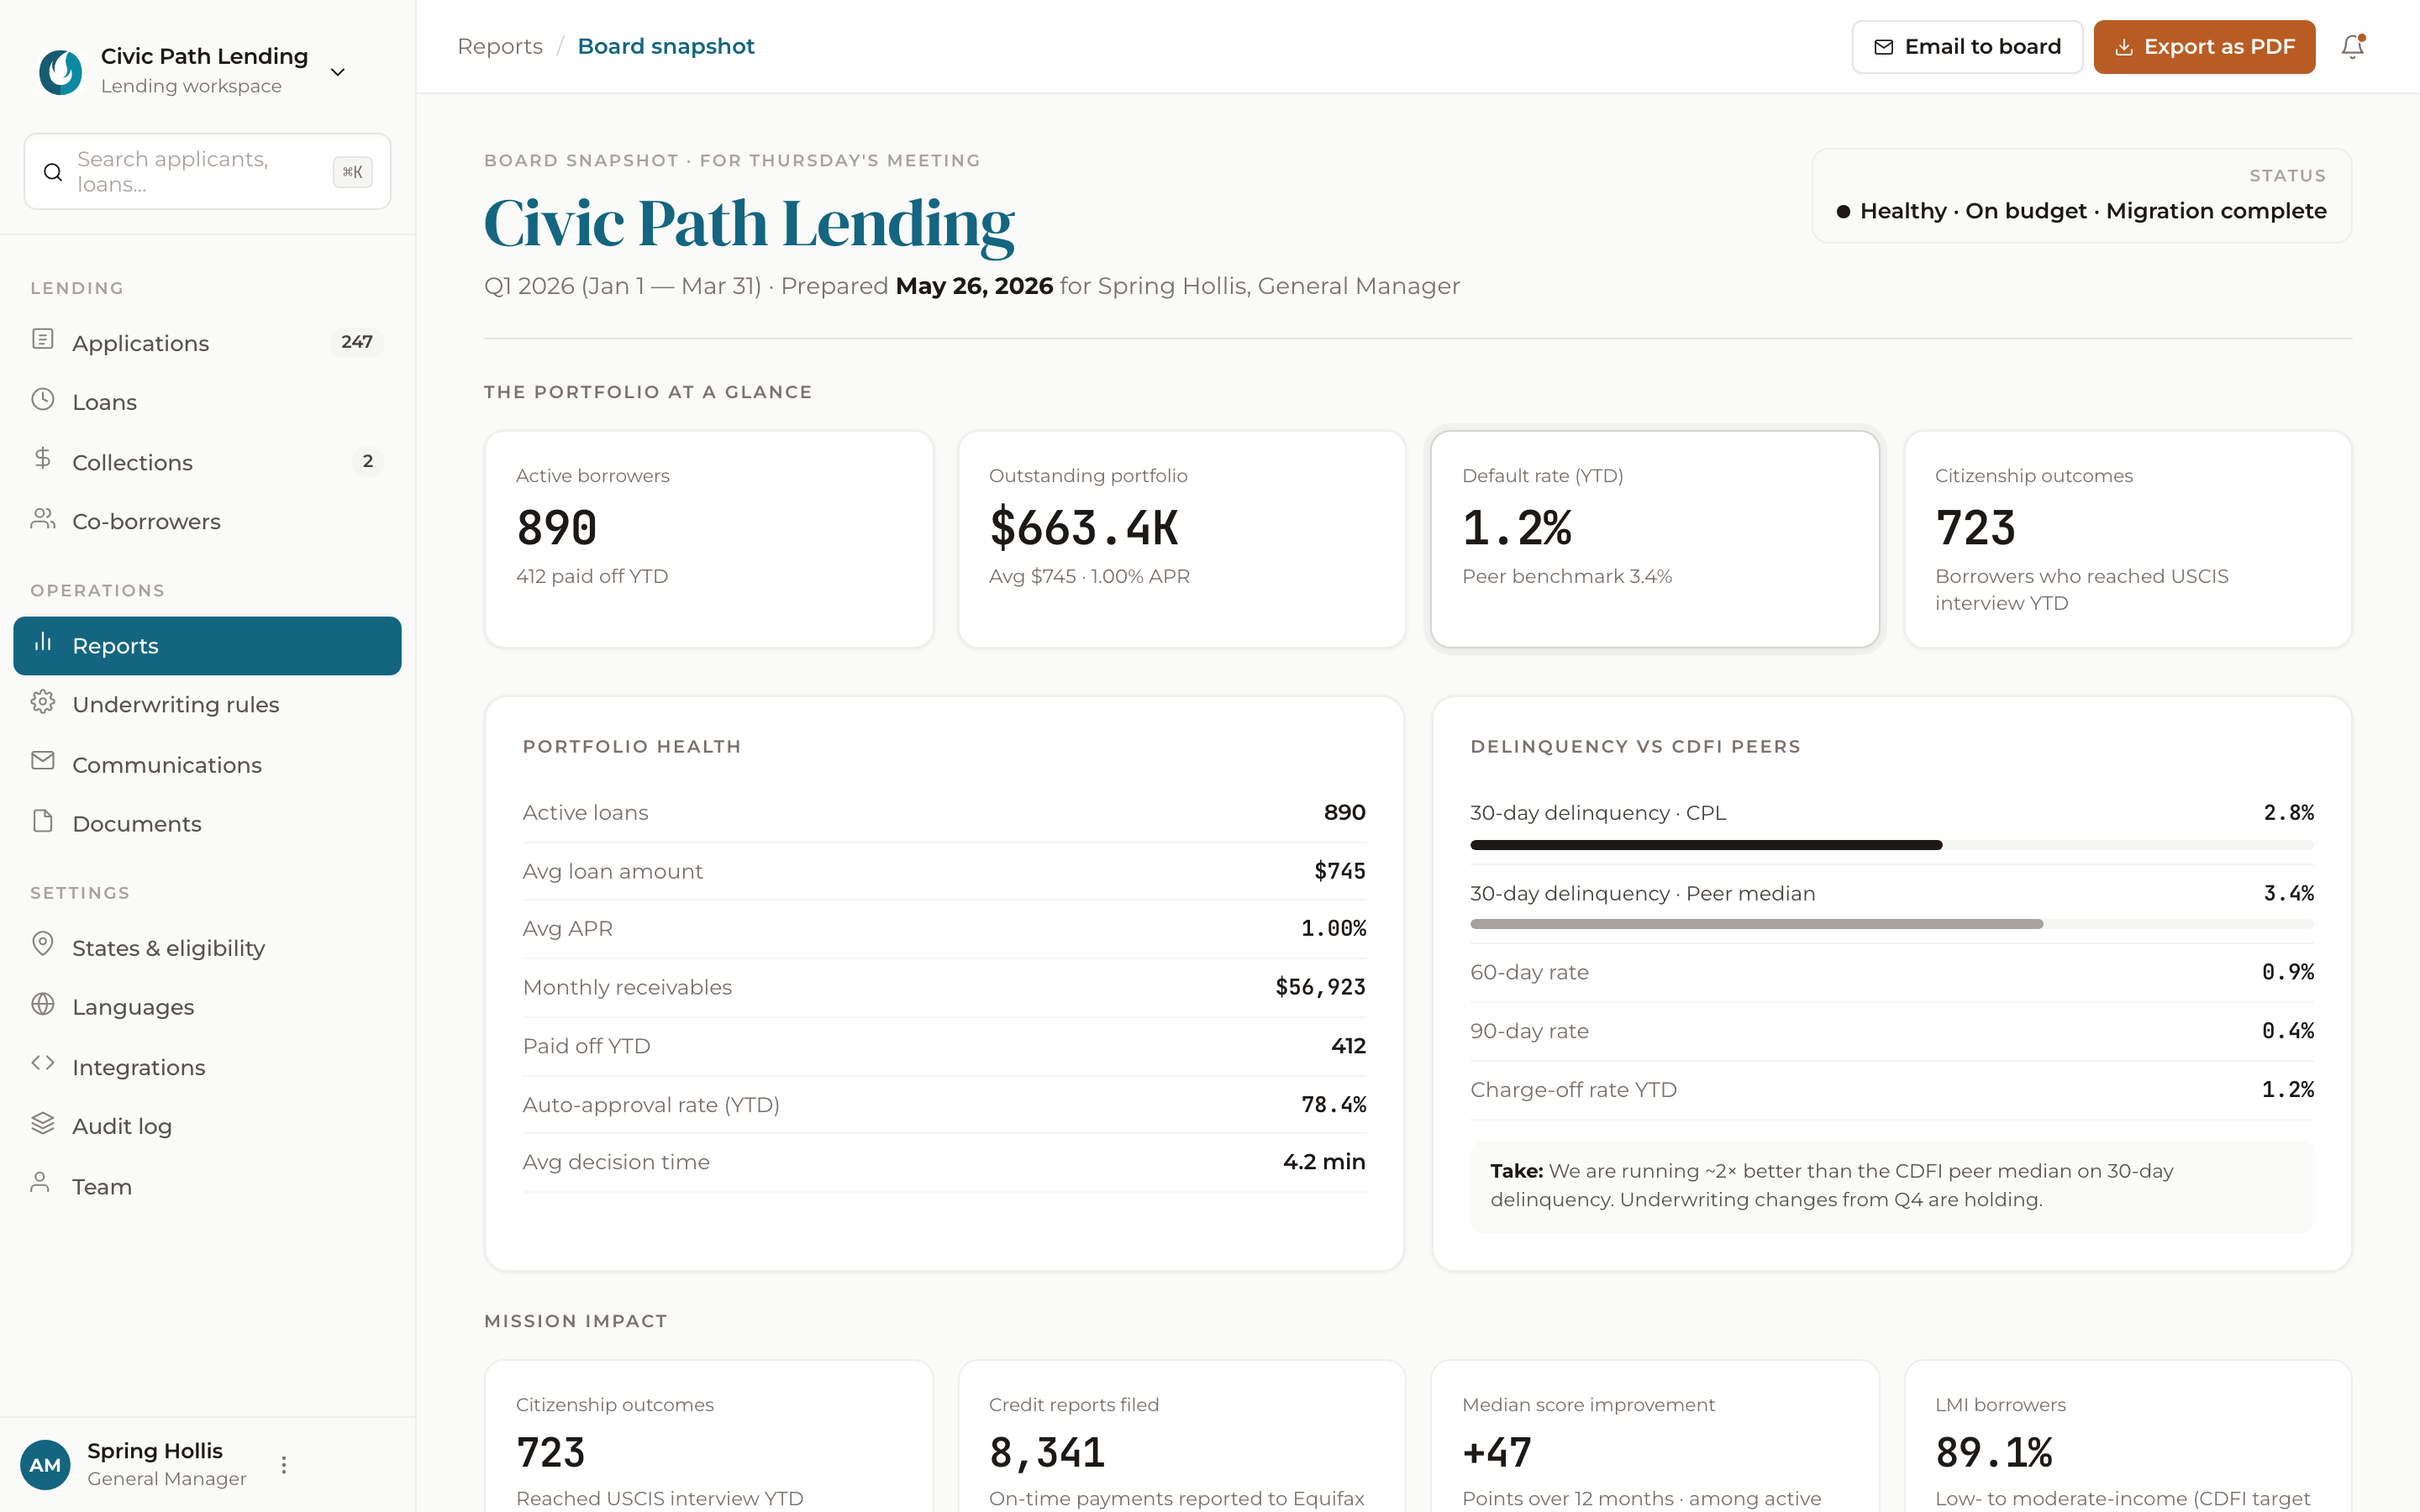
Task: Open Audit log page
Action: point(207,1126)
